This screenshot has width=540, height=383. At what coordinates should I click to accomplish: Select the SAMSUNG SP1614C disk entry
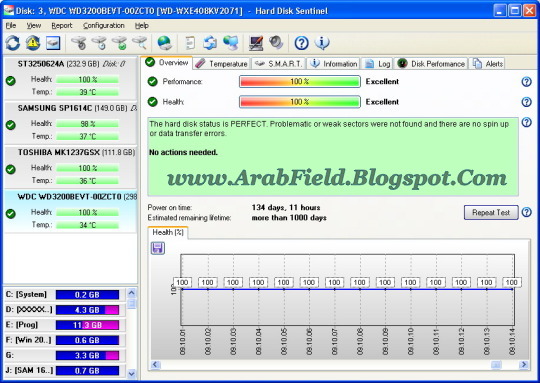tap(70, 123)
